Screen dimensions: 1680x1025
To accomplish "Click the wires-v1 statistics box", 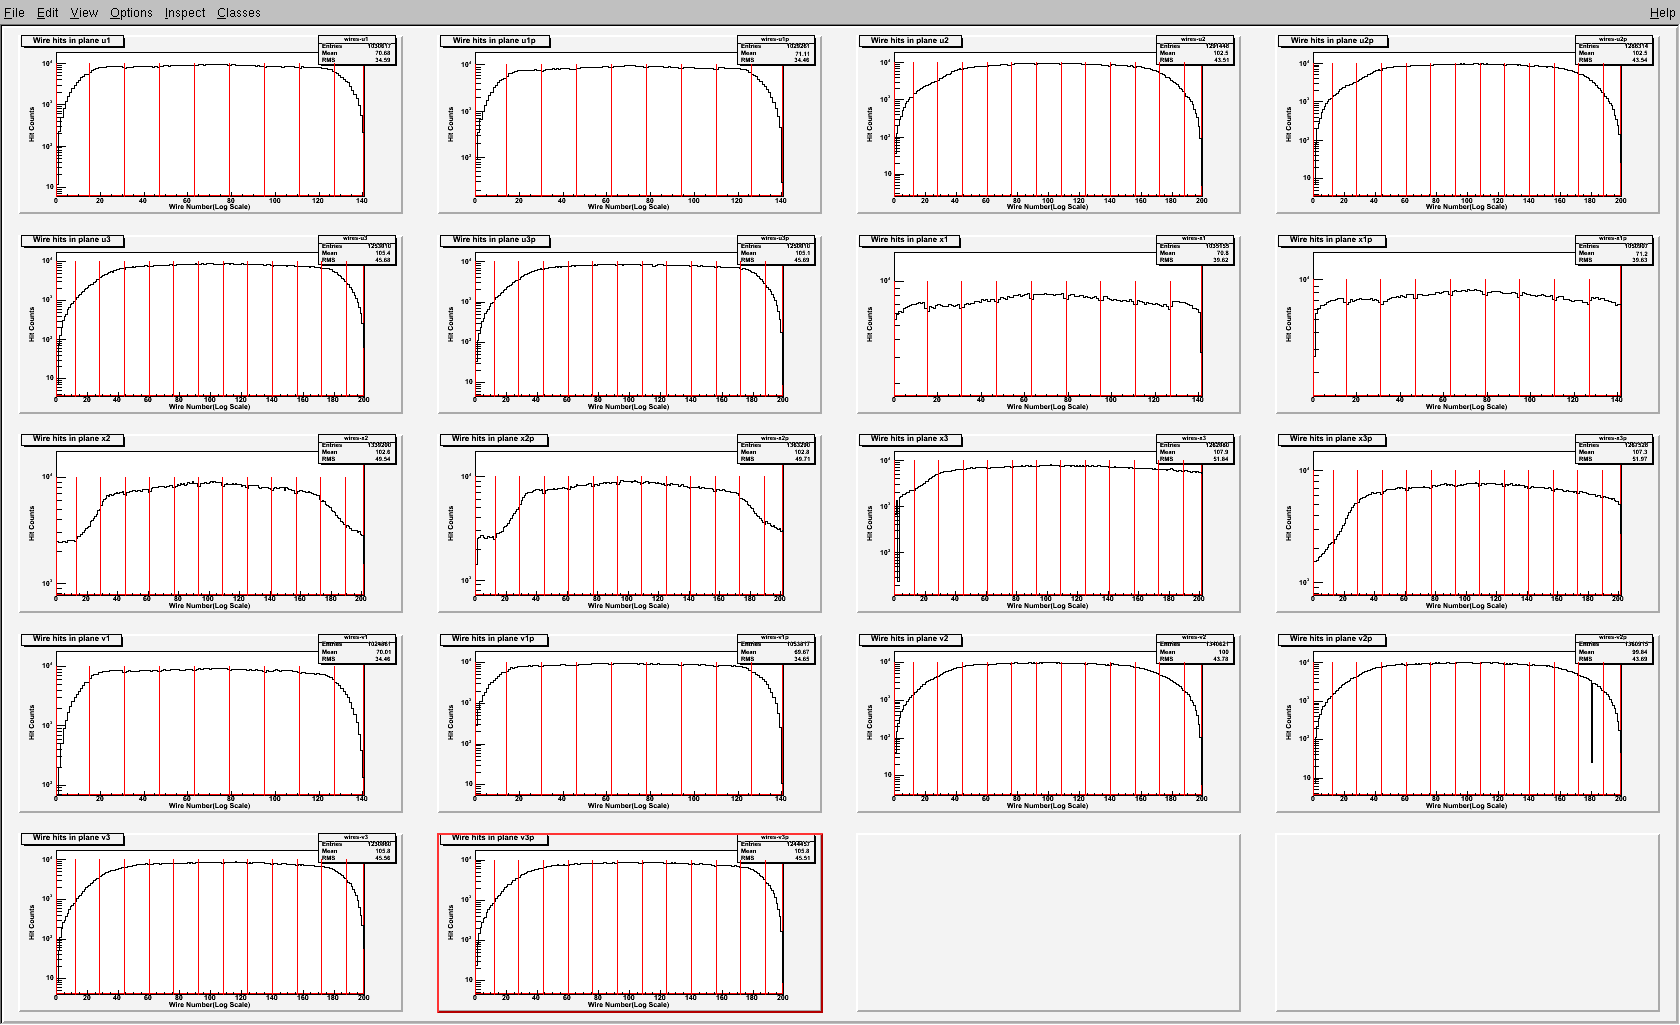I will (x=356, y=649).
